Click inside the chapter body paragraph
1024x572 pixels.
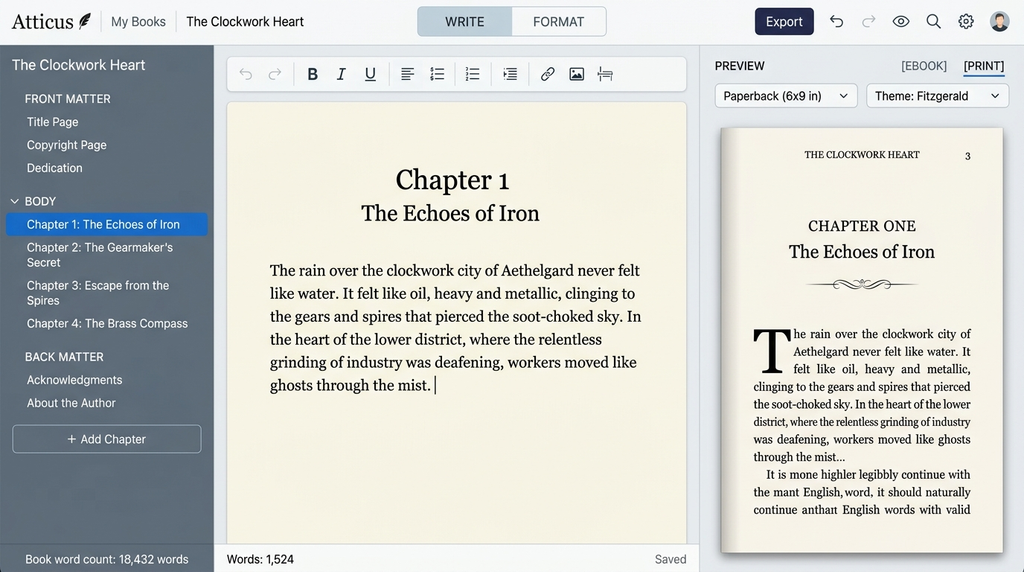pyautogui.click(x=455, y=328)
